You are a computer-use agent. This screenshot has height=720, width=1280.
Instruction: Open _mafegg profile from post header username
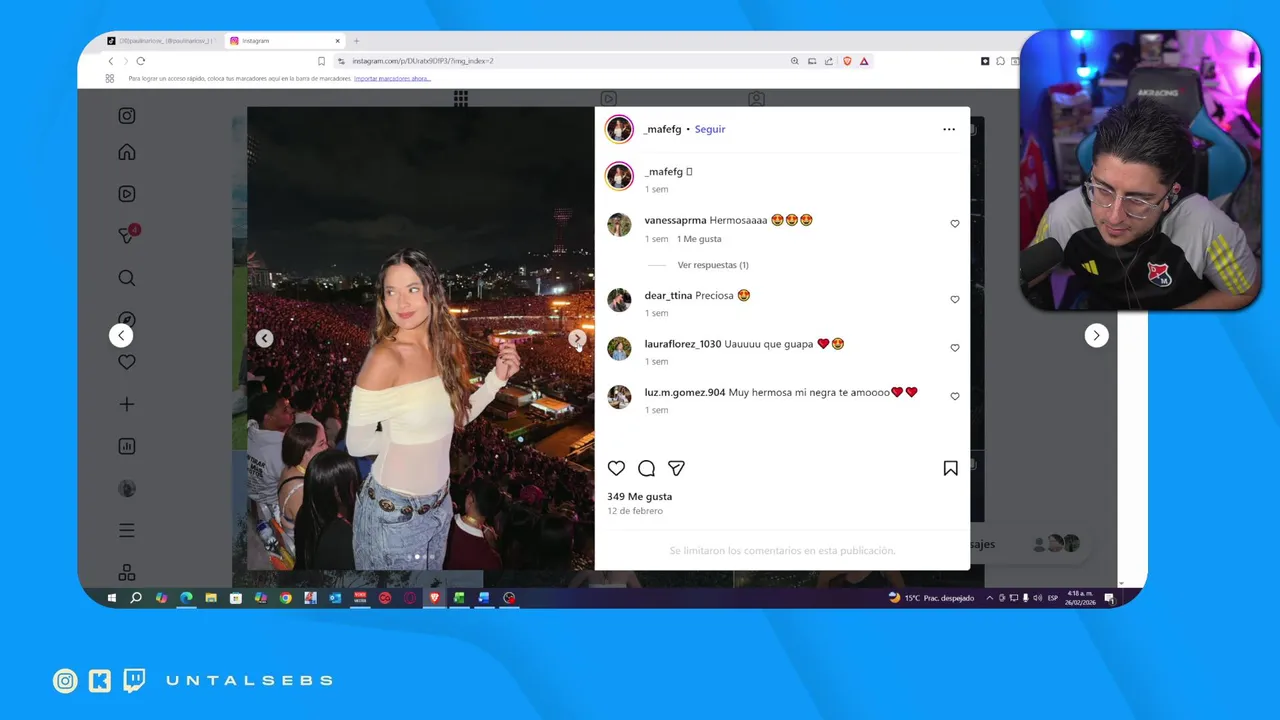point(663,129)
